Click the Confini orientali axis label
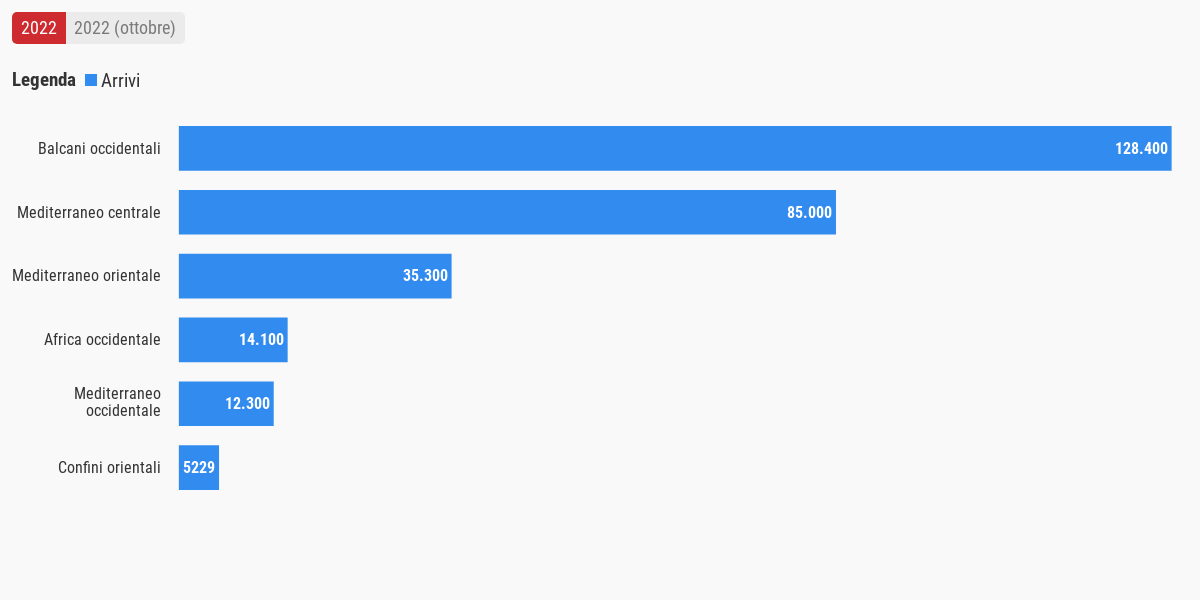1200x600 pixels. (x=109, y=468)
